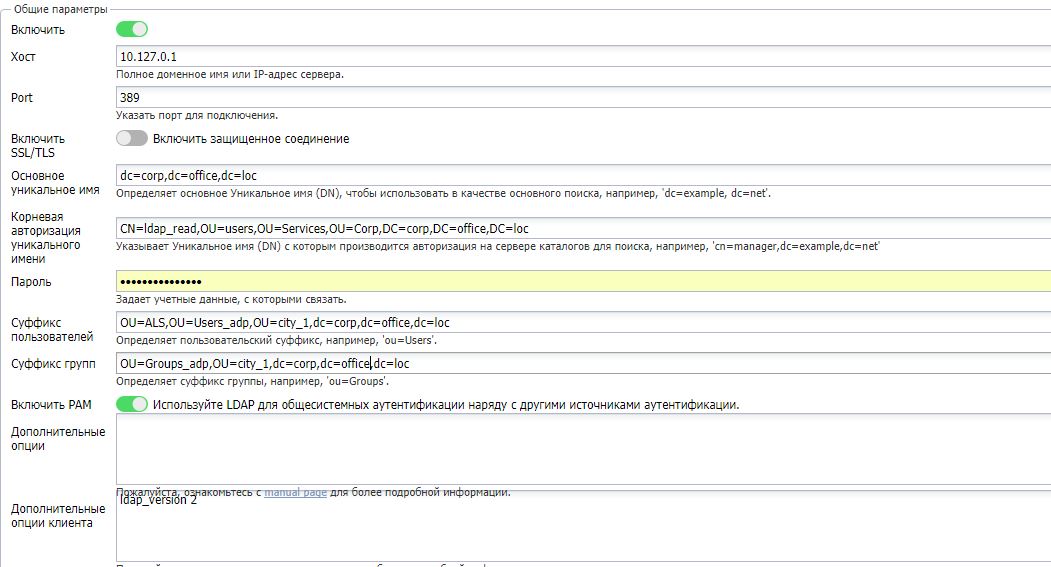Focus the Port field showing 389

pyautogui.click(x=580, y=98)
